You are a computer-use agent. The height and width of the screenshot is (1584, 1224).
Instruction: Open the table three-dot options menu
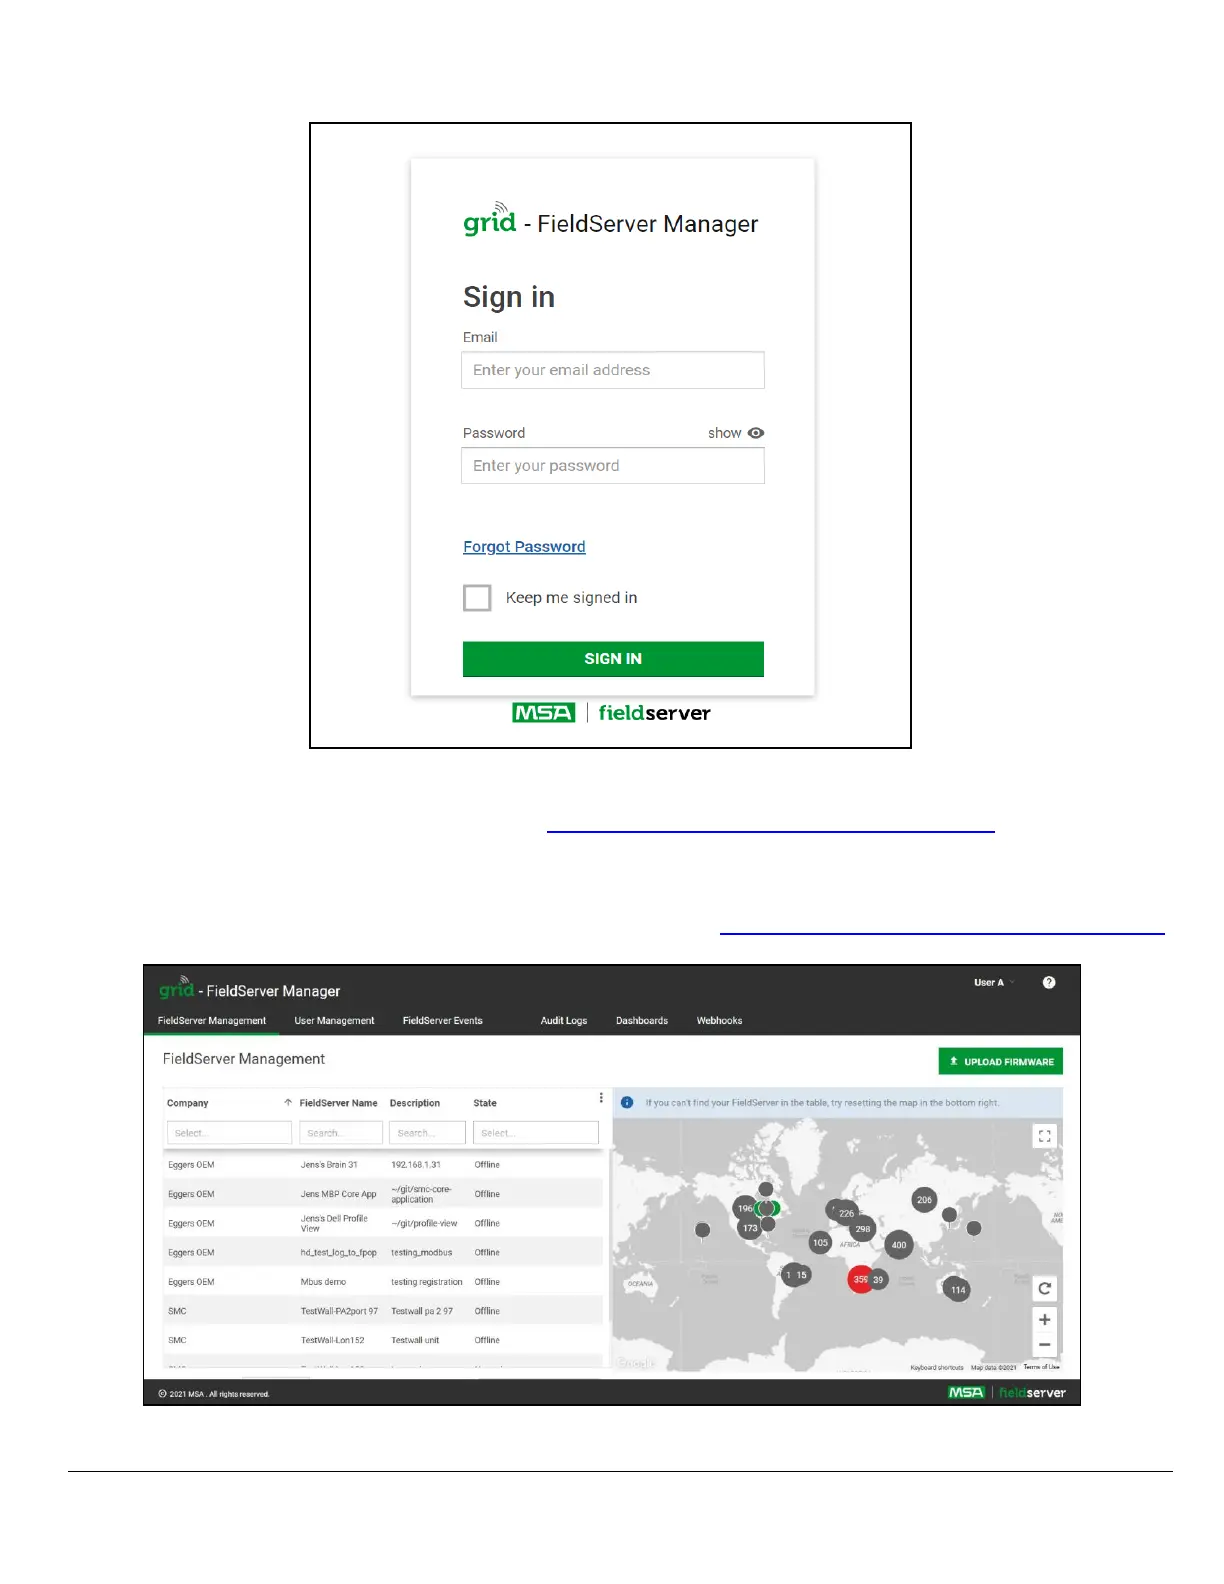[601, 1098]
